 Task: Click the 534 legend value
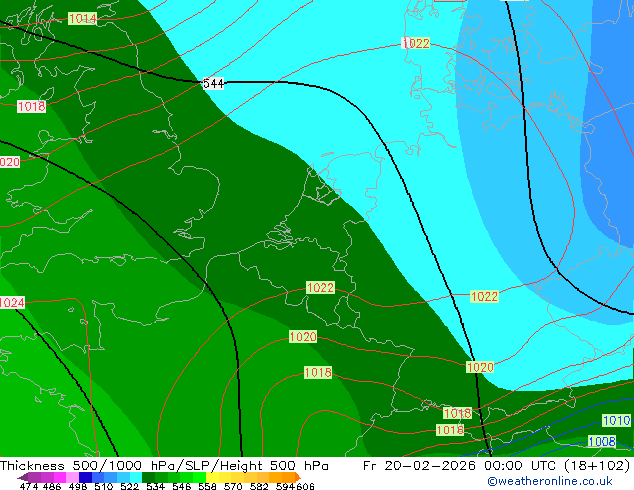point(155,486)
